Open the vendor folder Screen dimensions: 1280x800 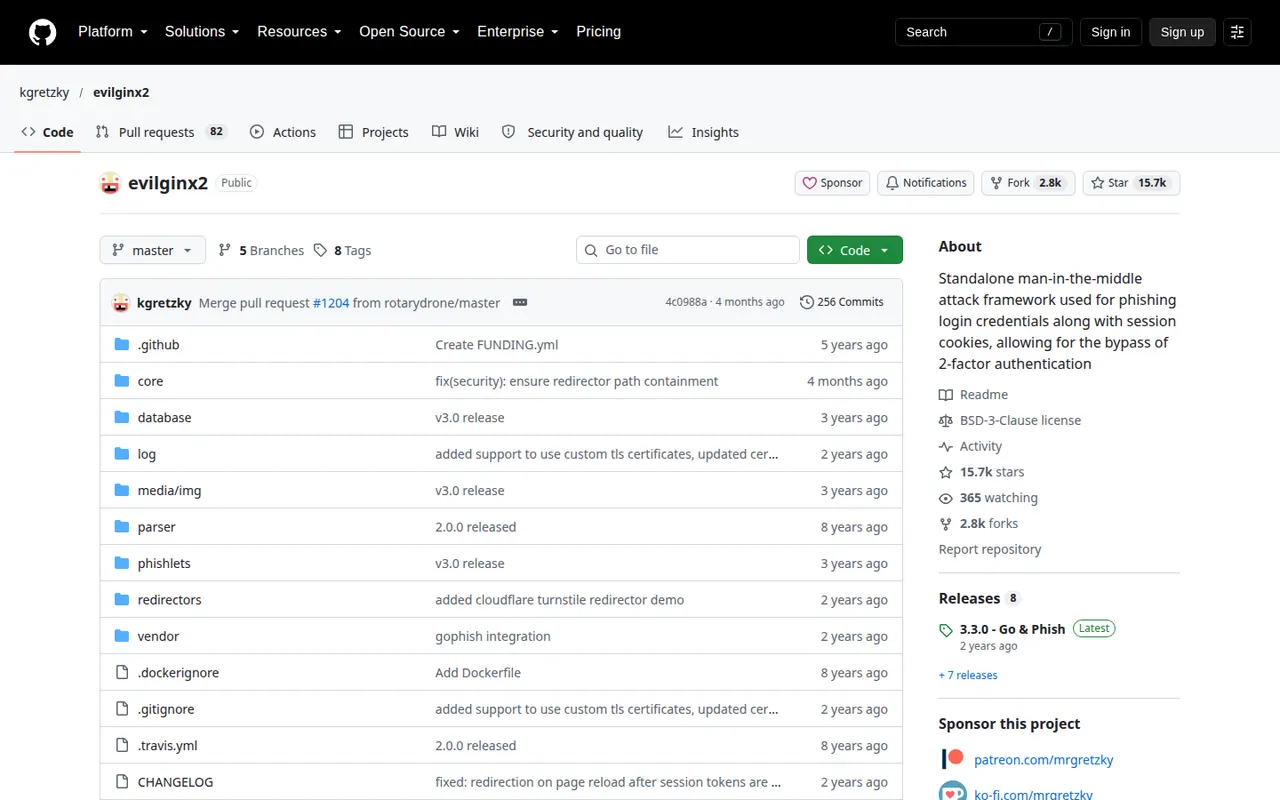pos(158,637)
